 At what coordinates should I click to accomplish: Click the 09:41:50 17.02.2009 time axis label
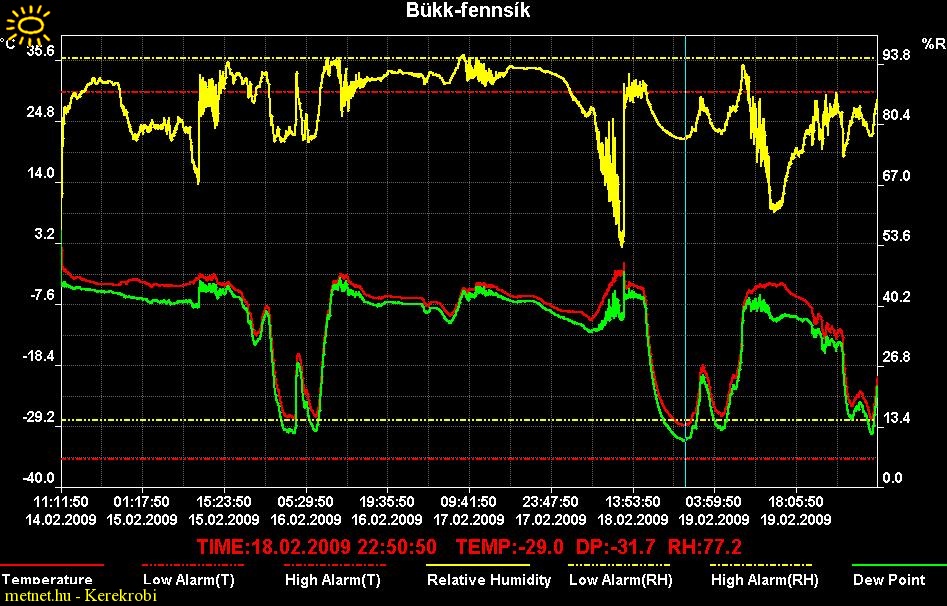[468, 510]
